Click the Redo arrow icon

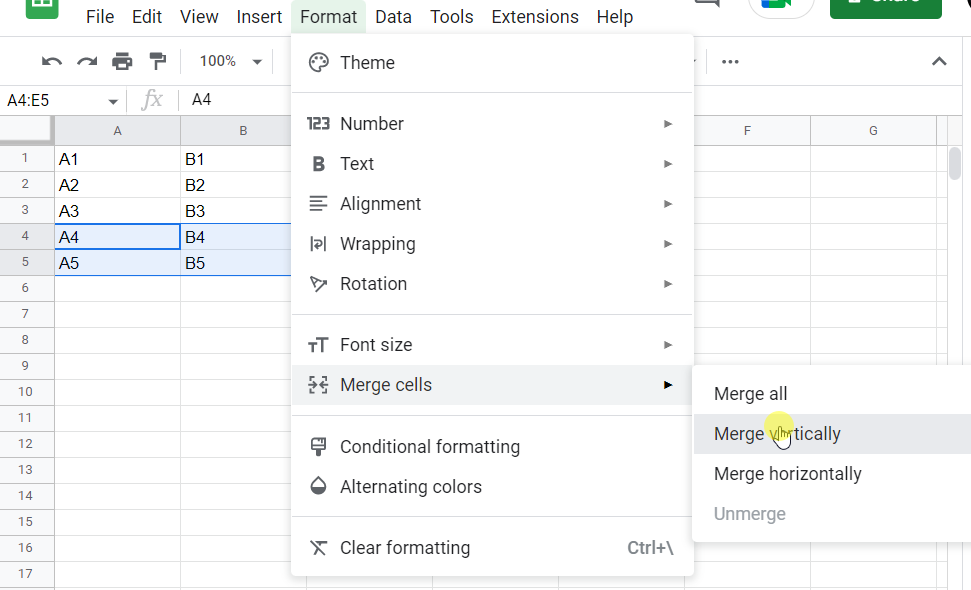[86, 61]
